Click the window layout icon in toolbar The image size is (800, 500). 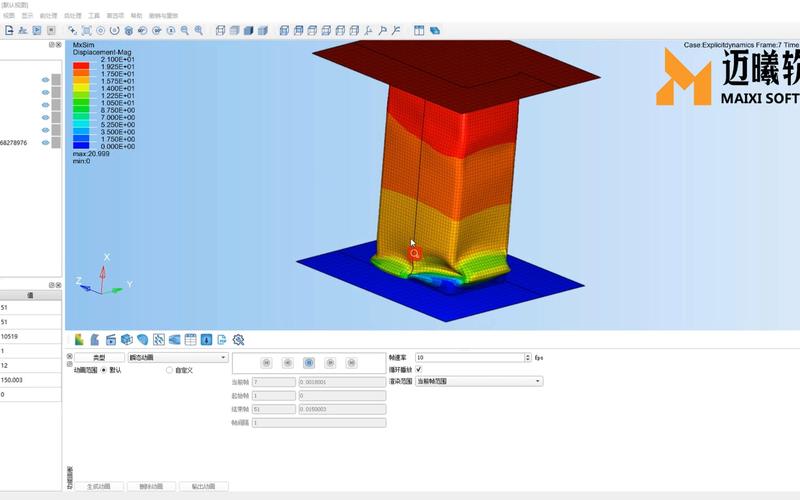[419, 31]
